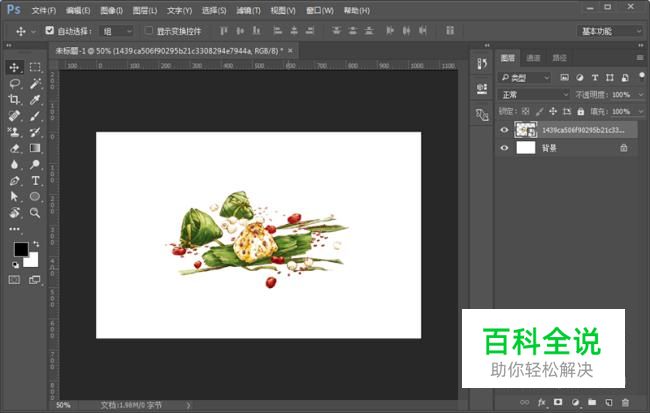Link layers with chain icon
This screenshot has height=413, width=650.
(524, 402)
